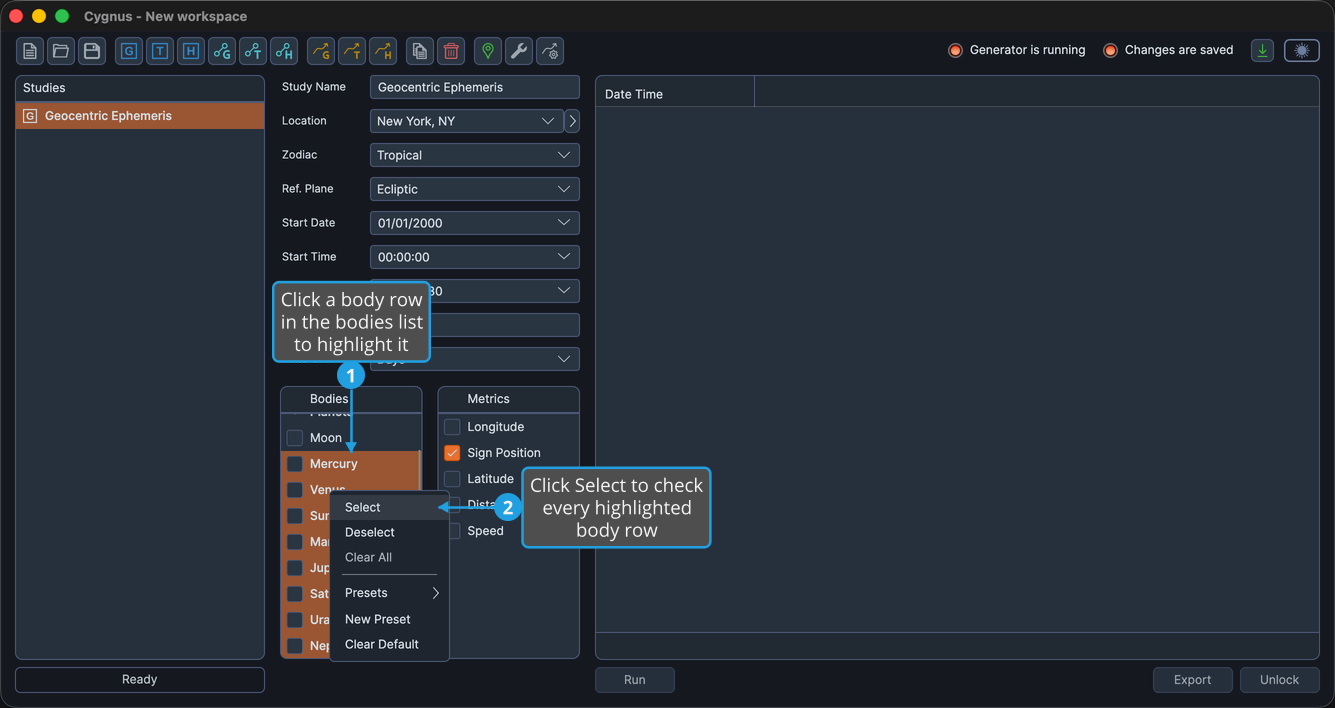Click the green download arrow icon

click(1263, 51)
